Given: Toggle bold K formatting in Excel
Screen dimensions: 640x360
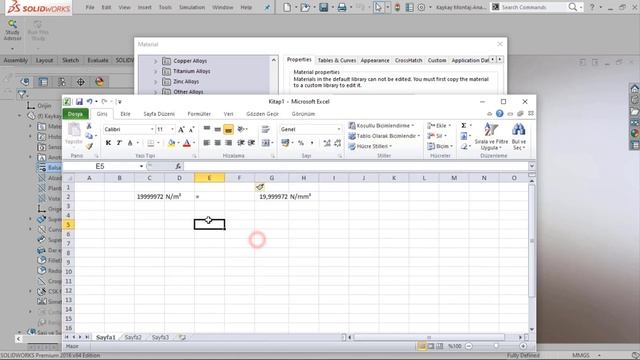Looking at the screenshot, I should (x=108, y=143).
